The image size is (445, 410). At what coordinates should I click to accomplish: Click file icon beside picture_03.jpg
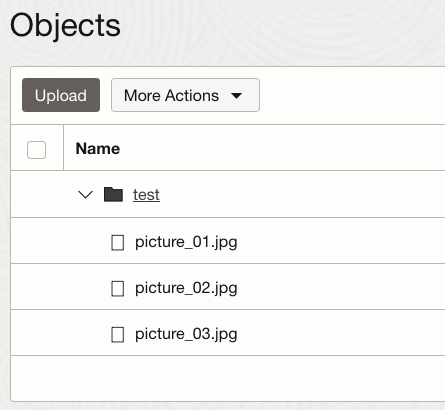click(117, 334)
